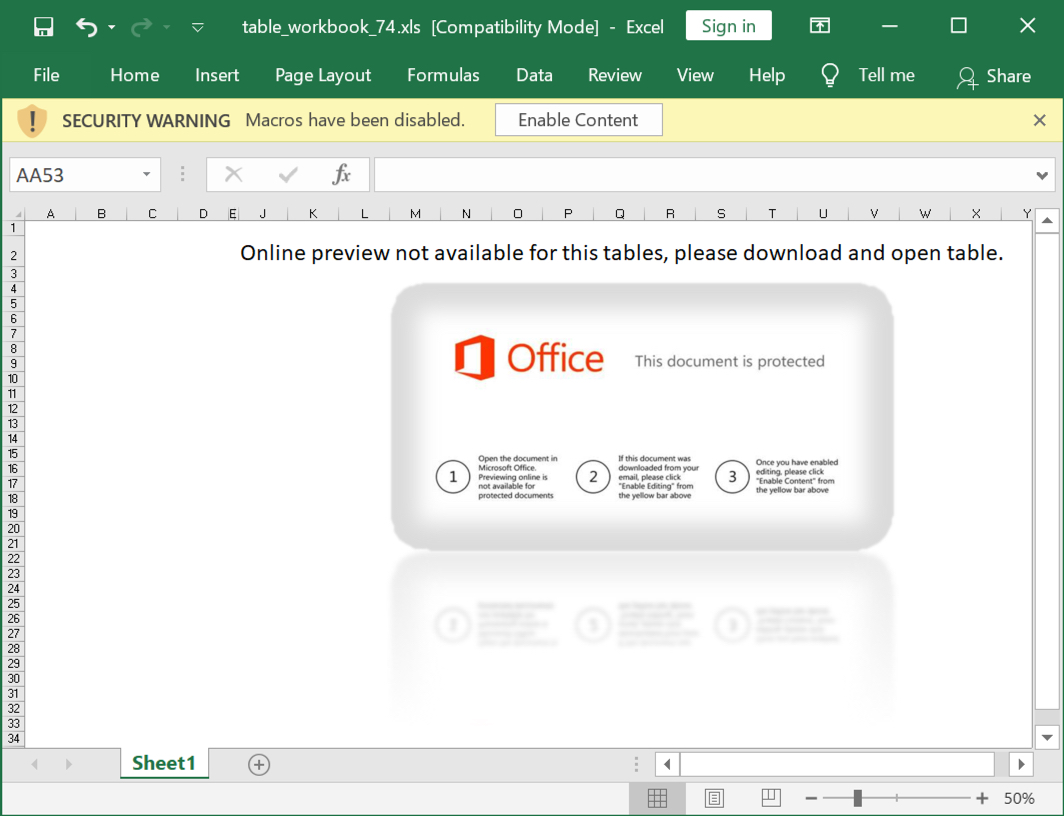Click the 50% zoom level text
The image size is (1064, 816).
coord(1019,798)
